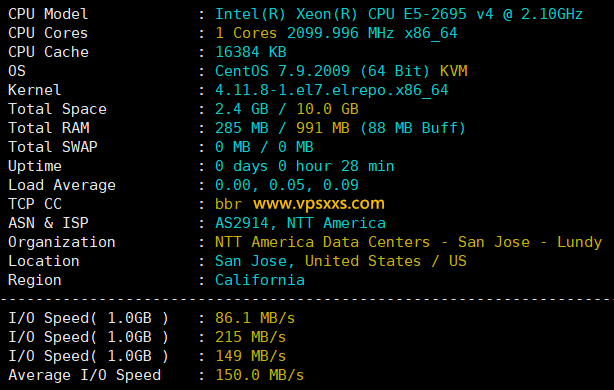Click the 'bbr' TCP congestion value
Image resolution: width=614 pixels, height=390 pixels.
(x=229, y=204)
